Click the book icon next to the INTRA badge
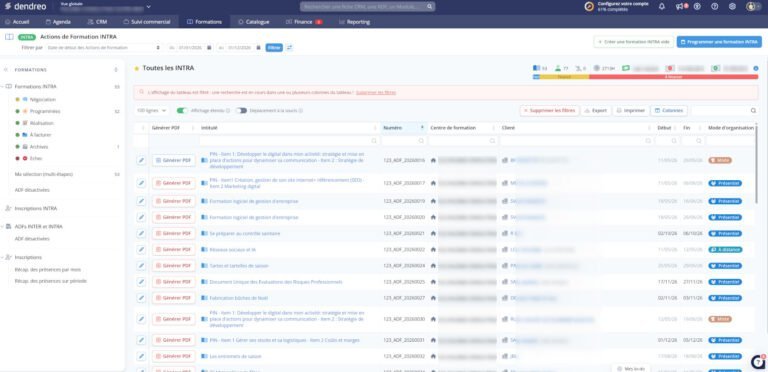 pyautogui.click(x=9, y=37)
